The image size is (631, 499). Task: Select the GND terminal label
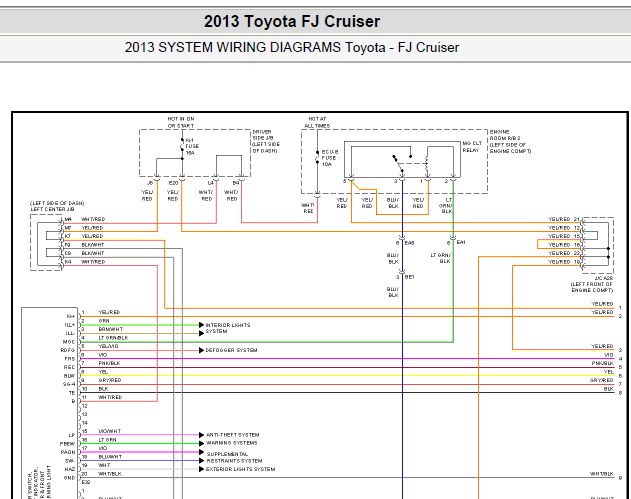[69, 478]
